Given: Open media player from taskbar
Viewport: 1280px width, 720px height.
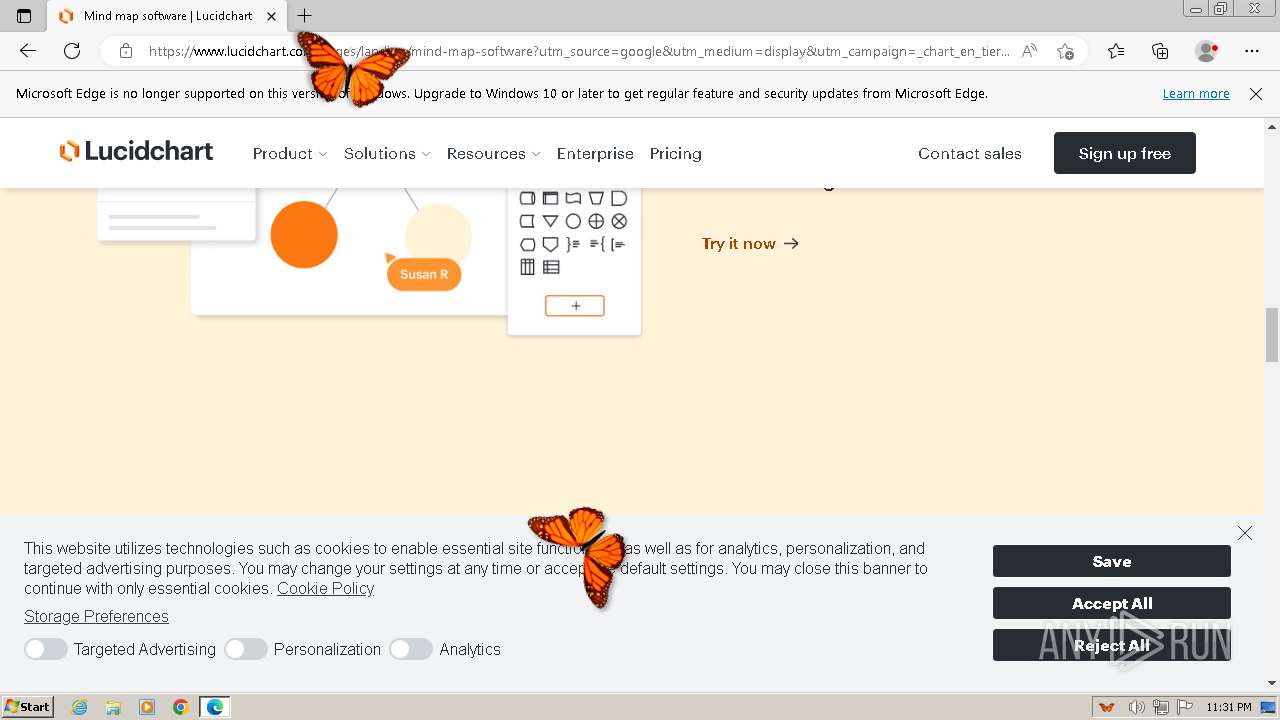Looking at the screenshot, I should 147,707.
